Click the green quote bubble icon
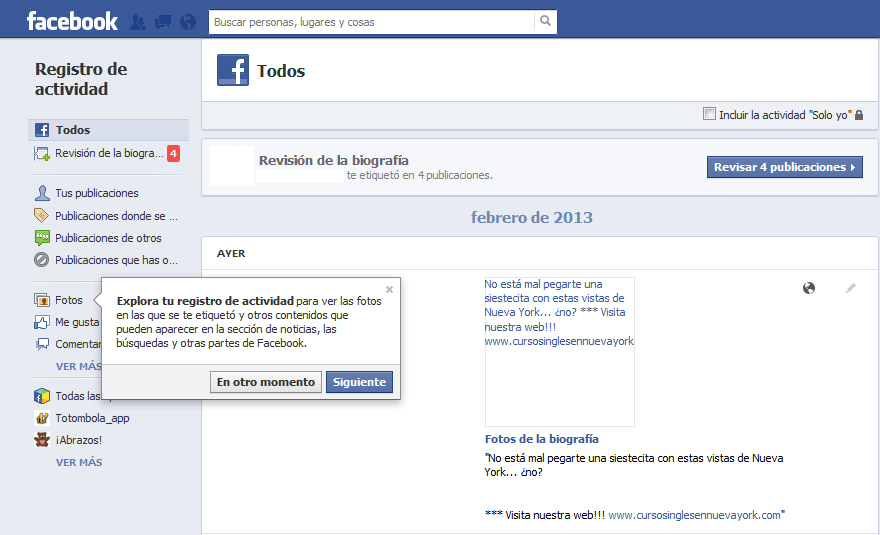The height and width of the screenshot is (535, 880). pyautogui.click(x=42, y=237)
